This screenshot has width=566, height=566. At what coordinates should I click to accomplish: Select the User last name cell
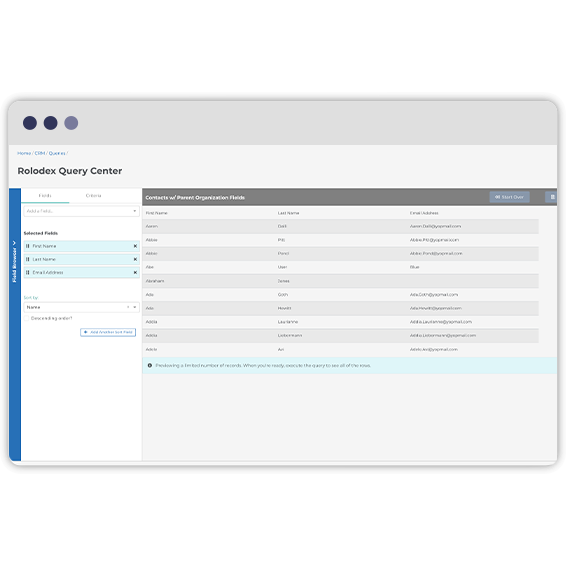click(282, 267)
